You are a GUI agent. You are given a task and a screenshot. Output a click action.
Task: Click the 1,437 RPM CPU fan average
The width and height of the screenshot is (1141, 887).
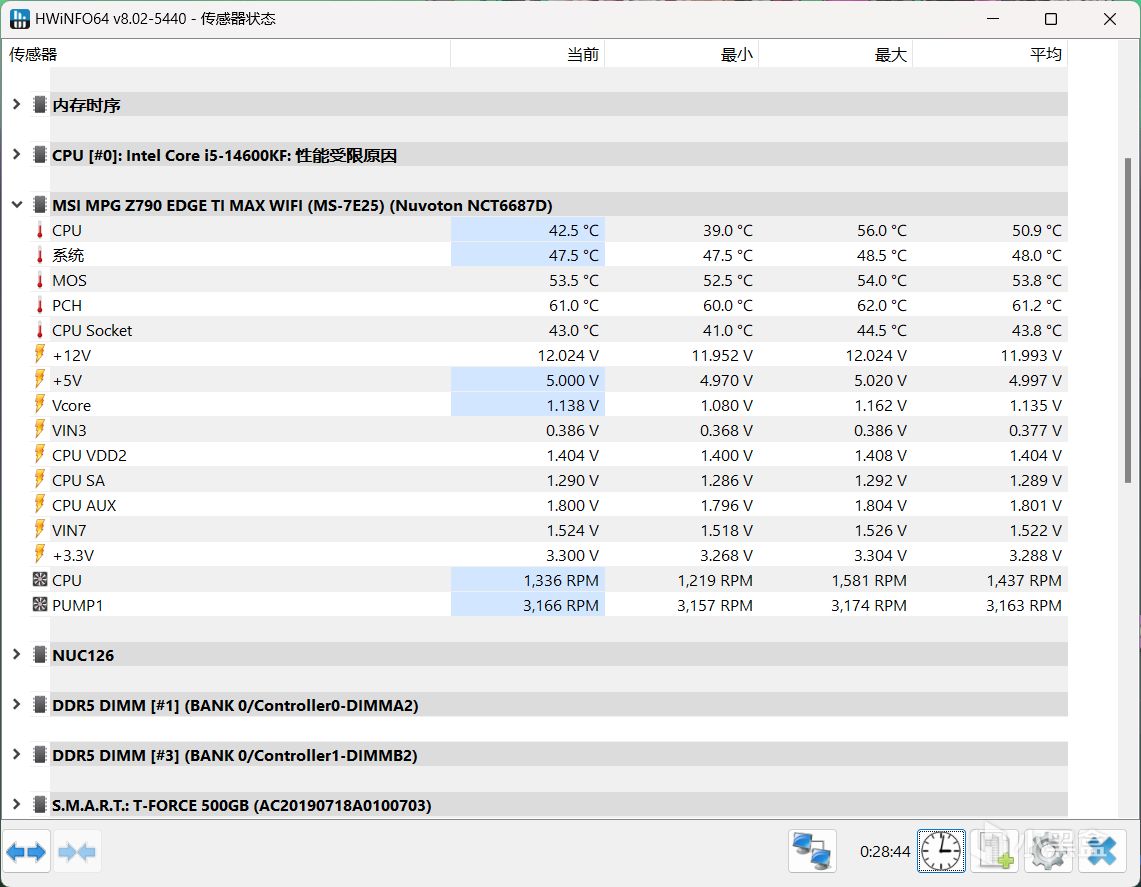pyautogui.click(x=1024, y=581)
